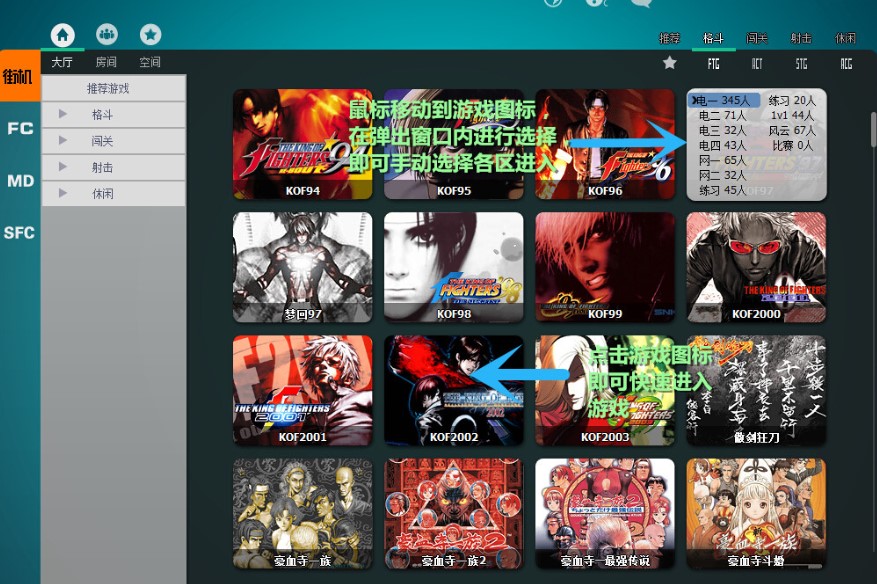Image resolution: width=877 pixels, height=584 pixels.
Task: Select 休闲 in the sidebar list
Action: click(x=102, y=194)
